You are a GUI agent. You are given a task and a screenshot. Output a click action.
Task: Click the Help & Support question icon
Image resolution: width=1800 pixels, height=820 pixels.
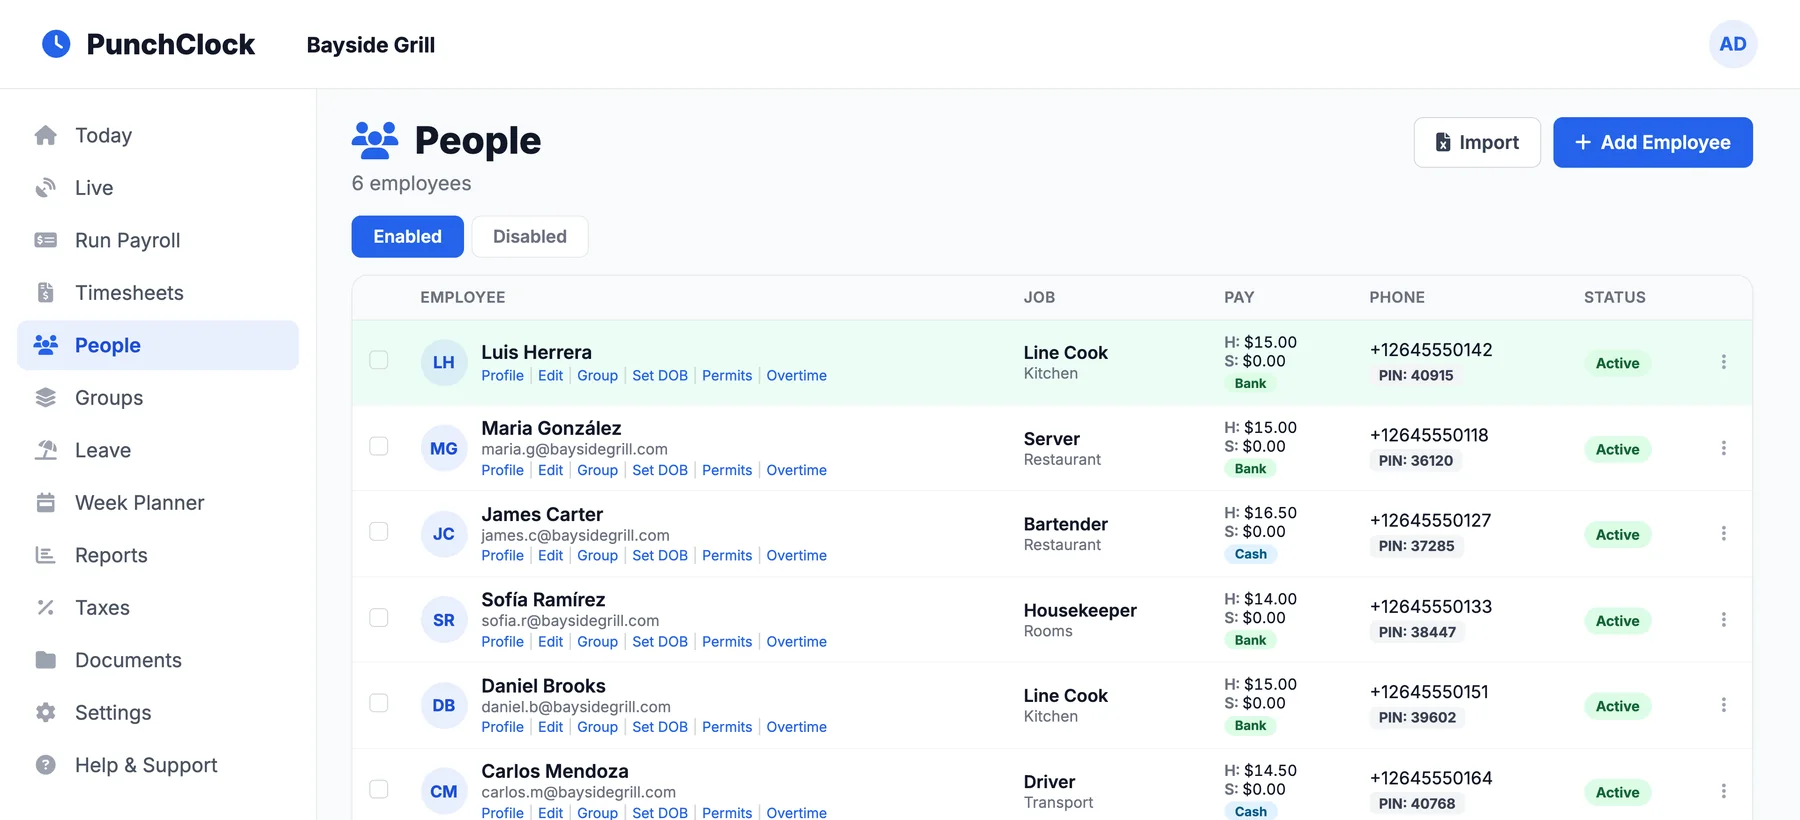(46, 765)
